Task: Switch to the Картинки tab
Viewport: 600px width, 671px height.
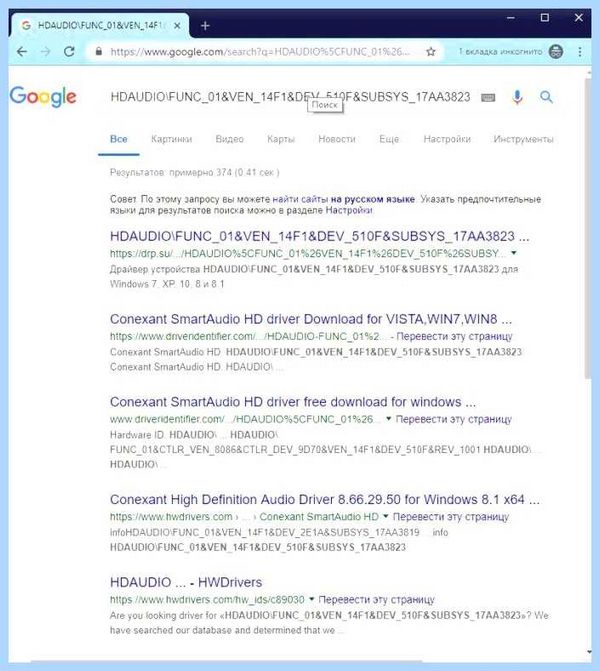Action: coord(171,139)
